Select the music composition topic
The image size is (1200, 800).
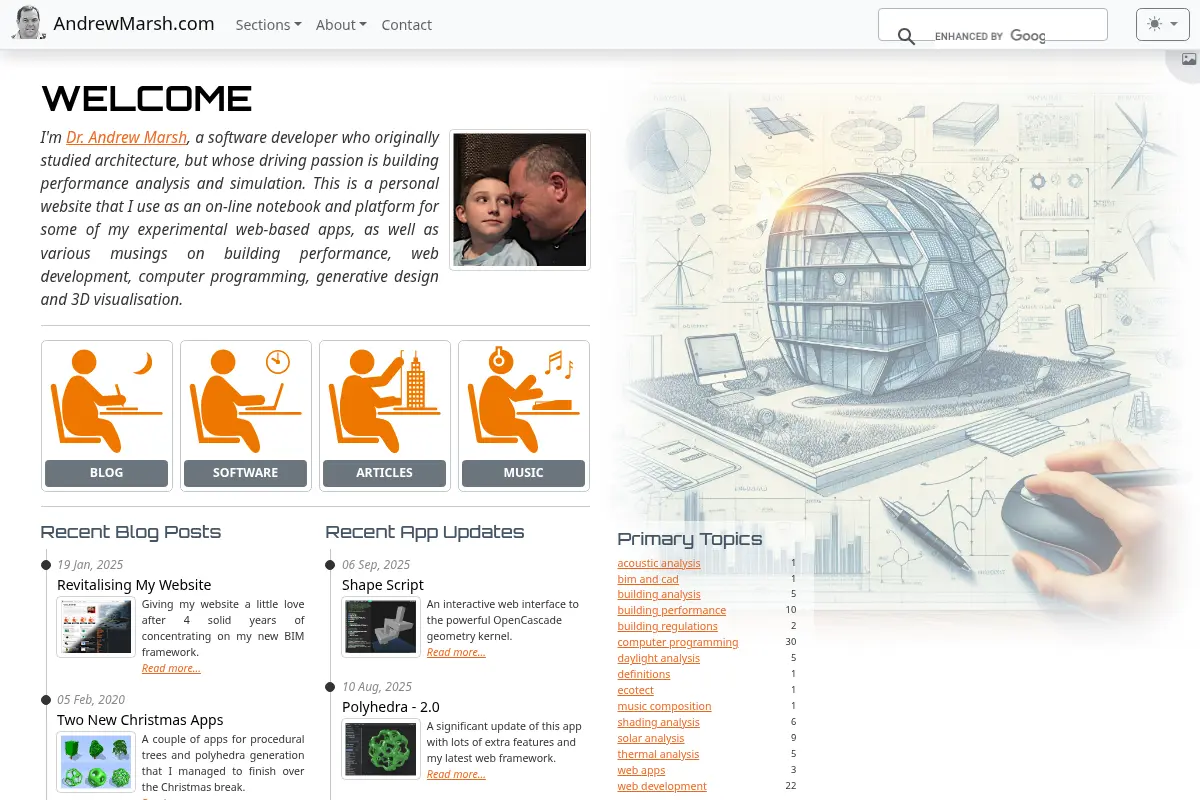[x=664, y=706]
